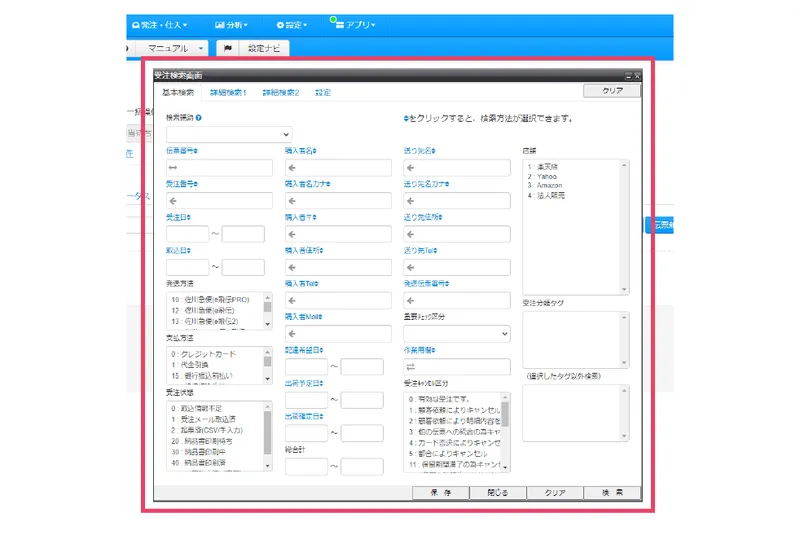Click the 発送伝票番号 search-method label
The image size is (800, 534).
tap(427, 284)
